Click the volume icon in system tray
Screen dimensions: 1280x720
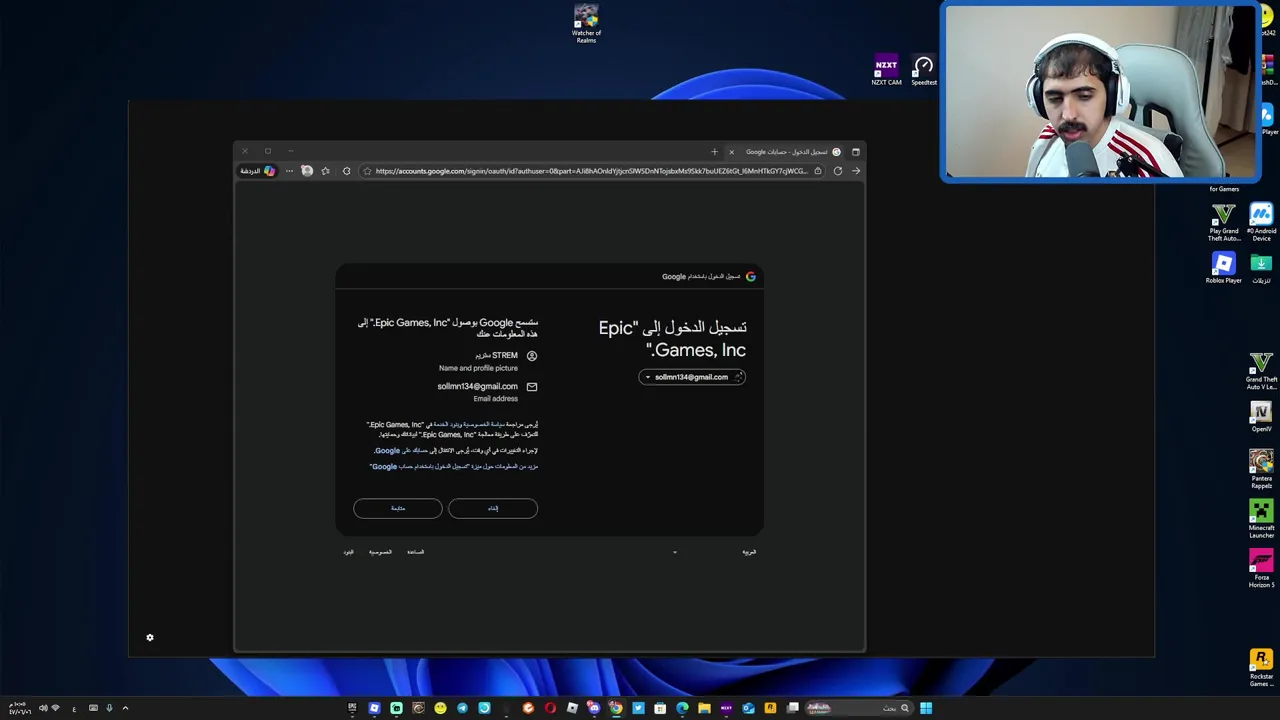tap(42, 708)
